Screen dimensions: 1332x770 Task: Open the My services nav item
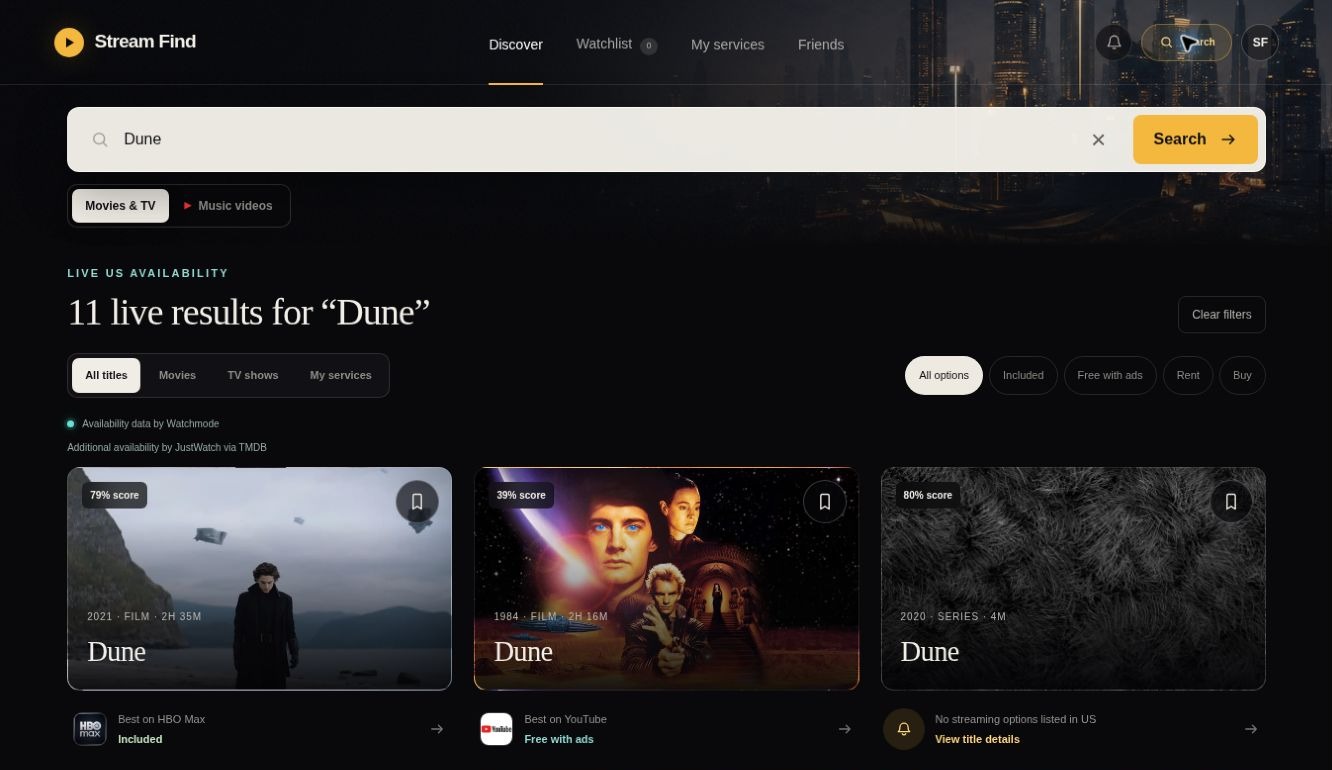click(x=728, y=45)
